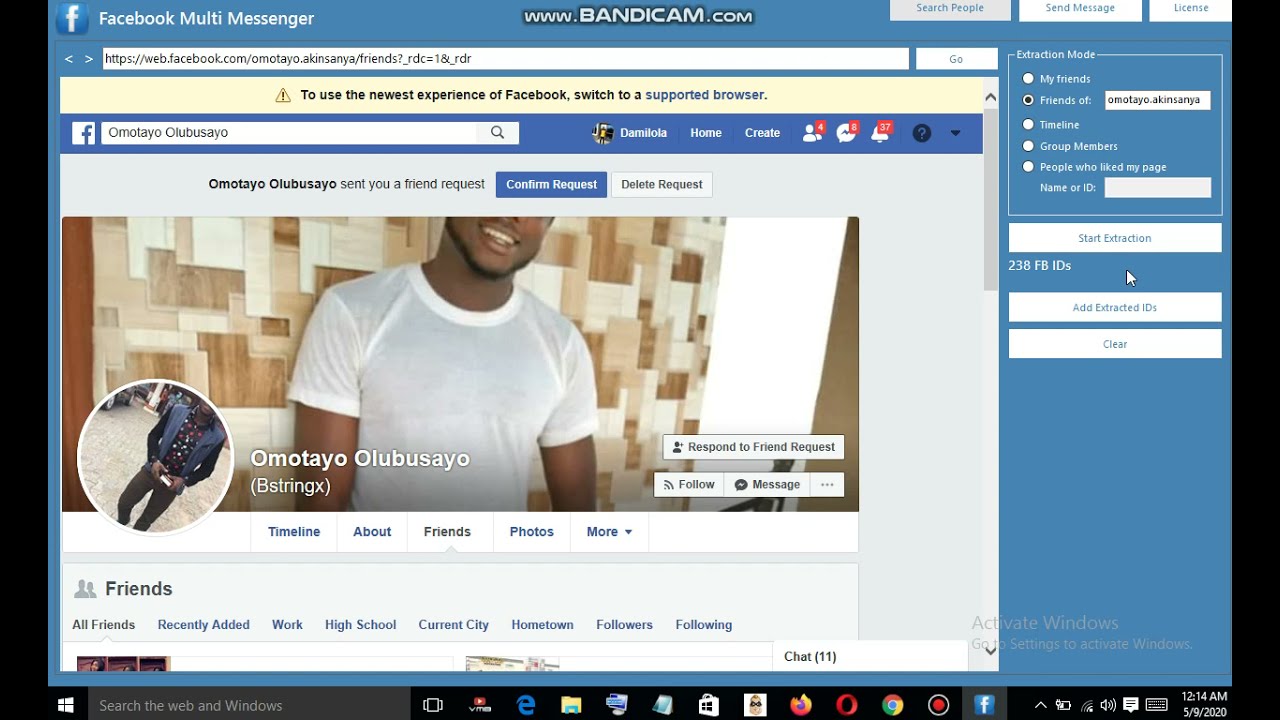Open the account dropdown arrow in navbar
Screen dimensions: 1280x720
click(955, 133)
